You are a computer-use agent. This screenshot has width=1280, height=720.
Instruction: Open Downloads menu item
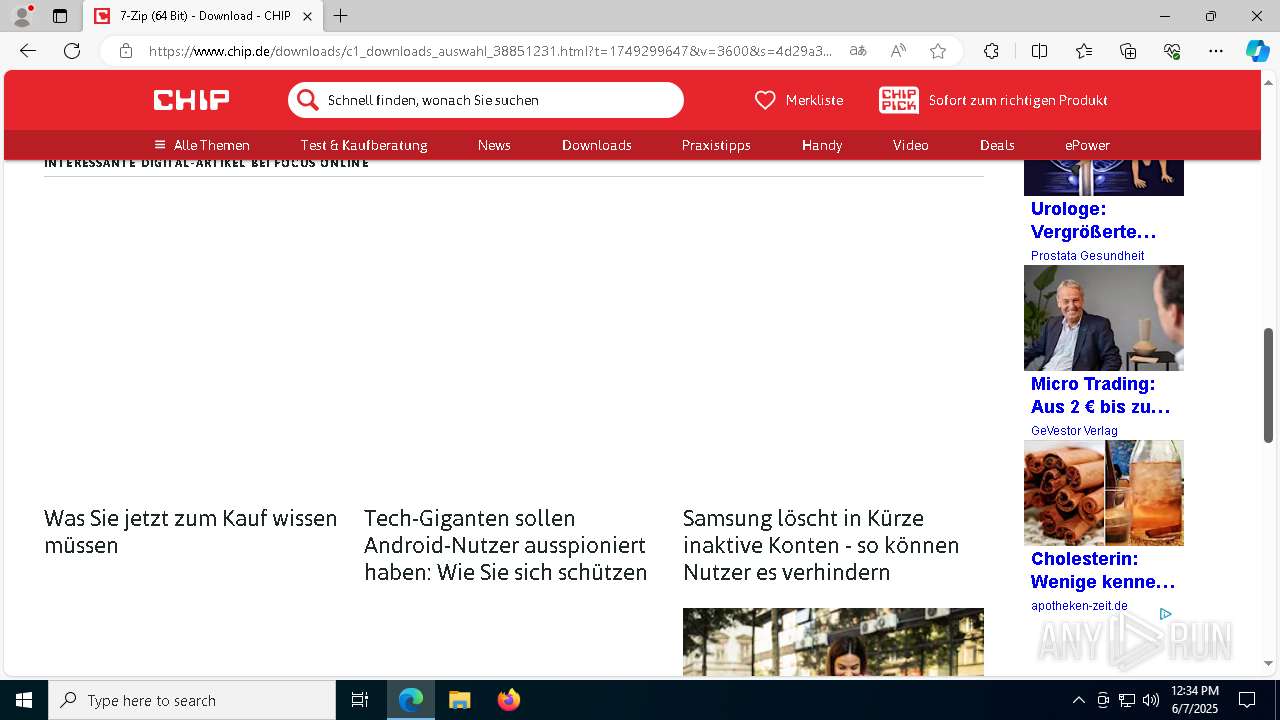click(x=597, y=145)
